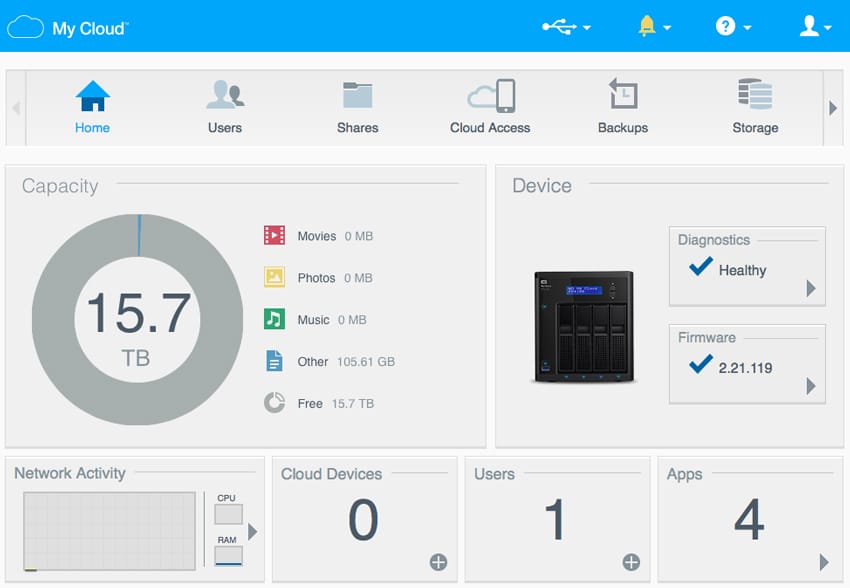This screenshot has height=588, width=850.
Task: Click the Healthy diagnostics checkmark icon
Action: [700, 266]
